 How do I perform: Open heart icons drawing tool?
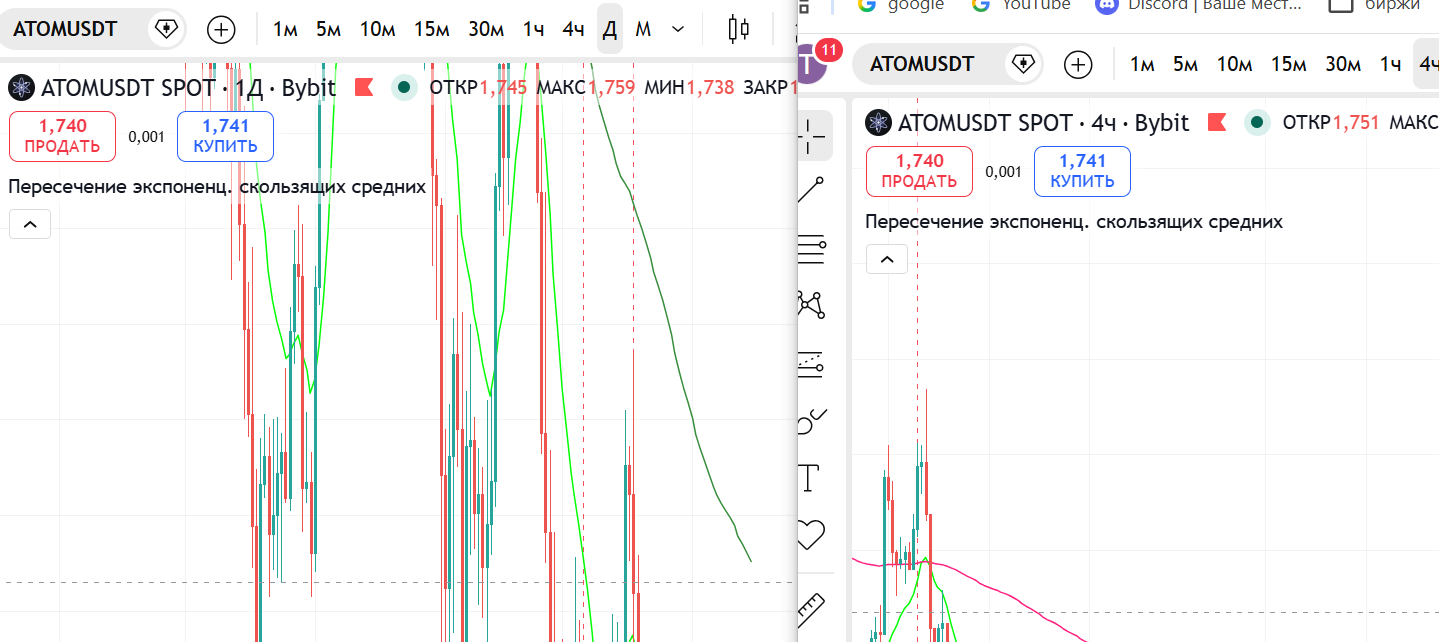[x=811, y=535]
